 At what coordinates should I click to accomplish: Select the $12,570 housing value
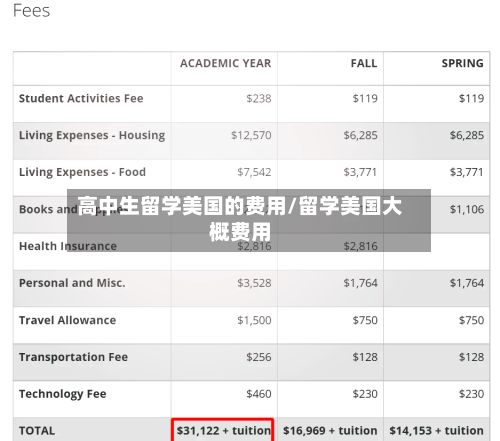coord(251,136)
